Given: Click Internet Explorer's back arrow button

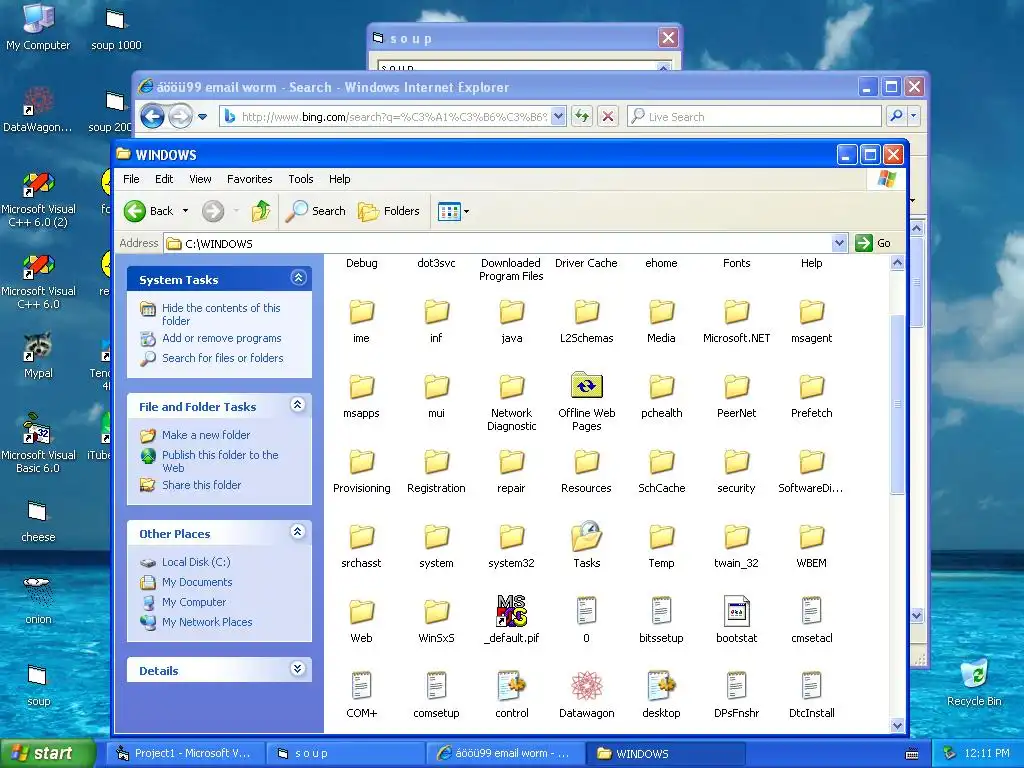Looking at the screenshot, I should tap(152, 116).
